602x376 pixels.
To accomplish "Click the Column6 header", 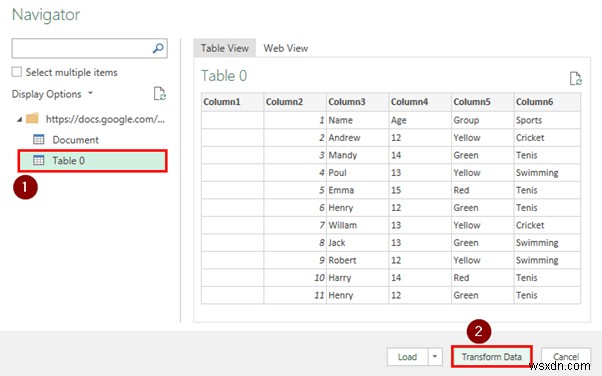I will coord(547,102).
